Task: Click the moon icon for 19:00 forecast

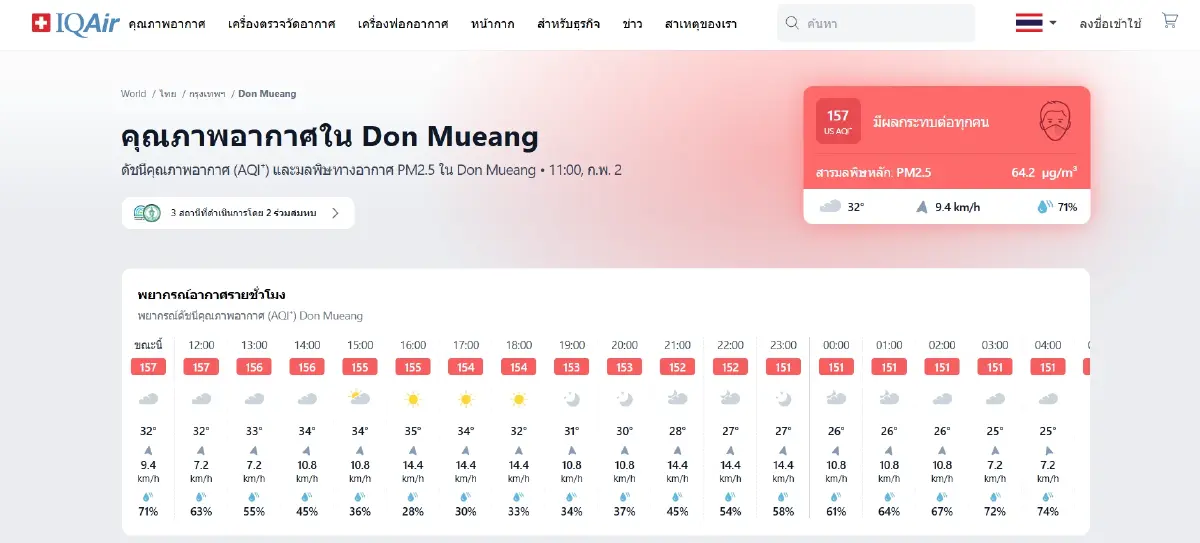Action: (571, 399)
